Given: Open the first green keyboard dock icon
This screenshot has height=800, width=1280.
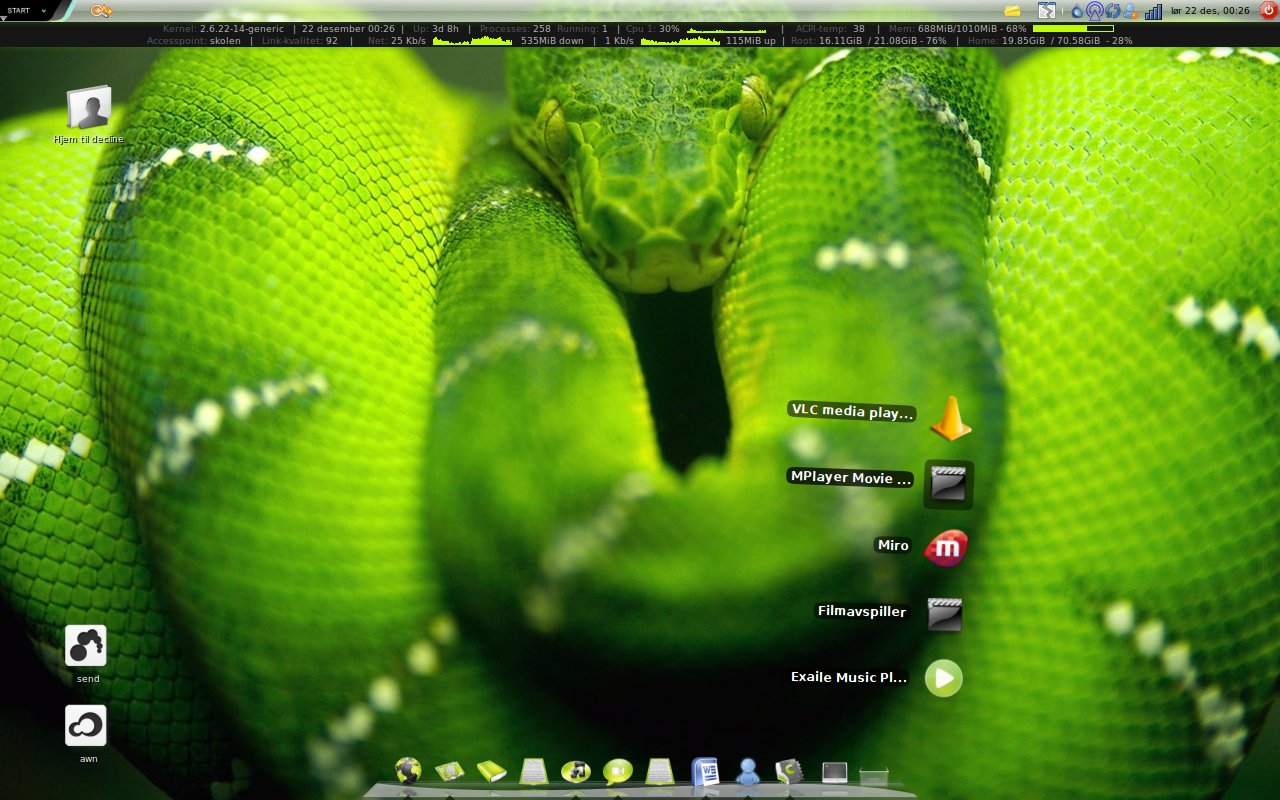Looking at the screenshot, I should click(534, 771).
